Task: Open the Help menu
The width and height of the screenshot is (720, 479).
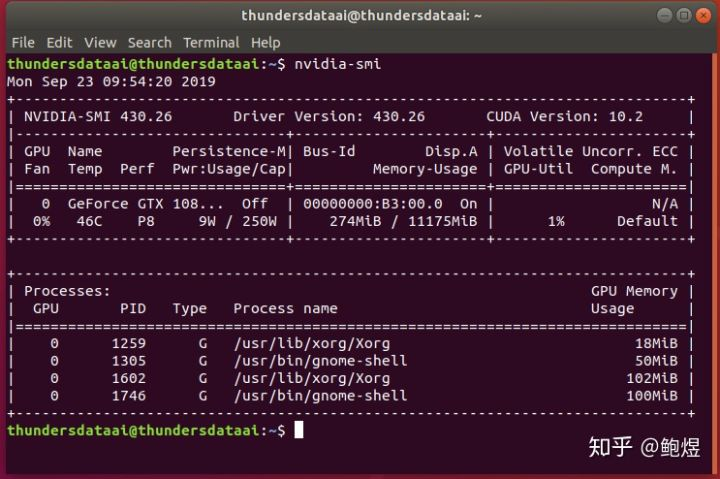Action: point(265,43)
